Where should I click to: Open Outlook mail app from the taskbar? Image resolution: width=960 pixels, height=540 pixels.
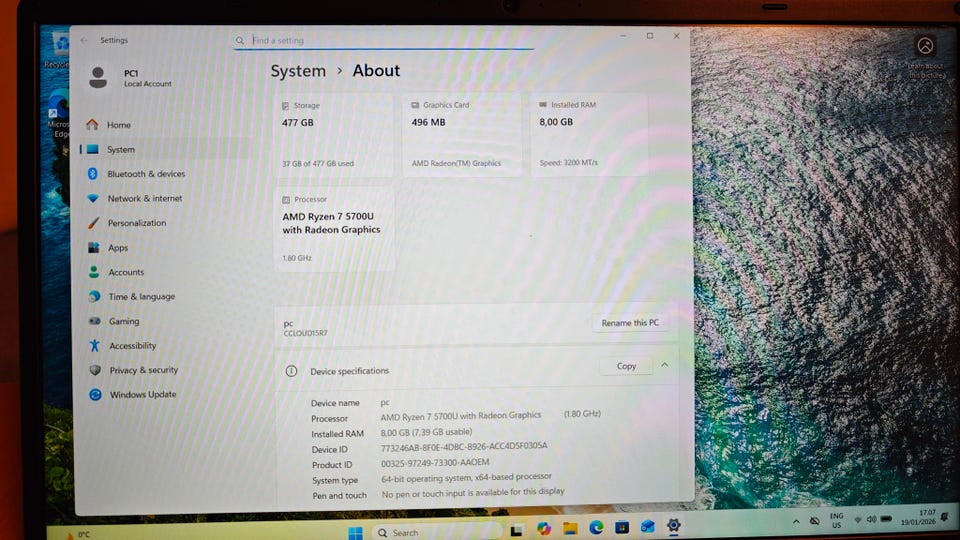tap(648, 526)
